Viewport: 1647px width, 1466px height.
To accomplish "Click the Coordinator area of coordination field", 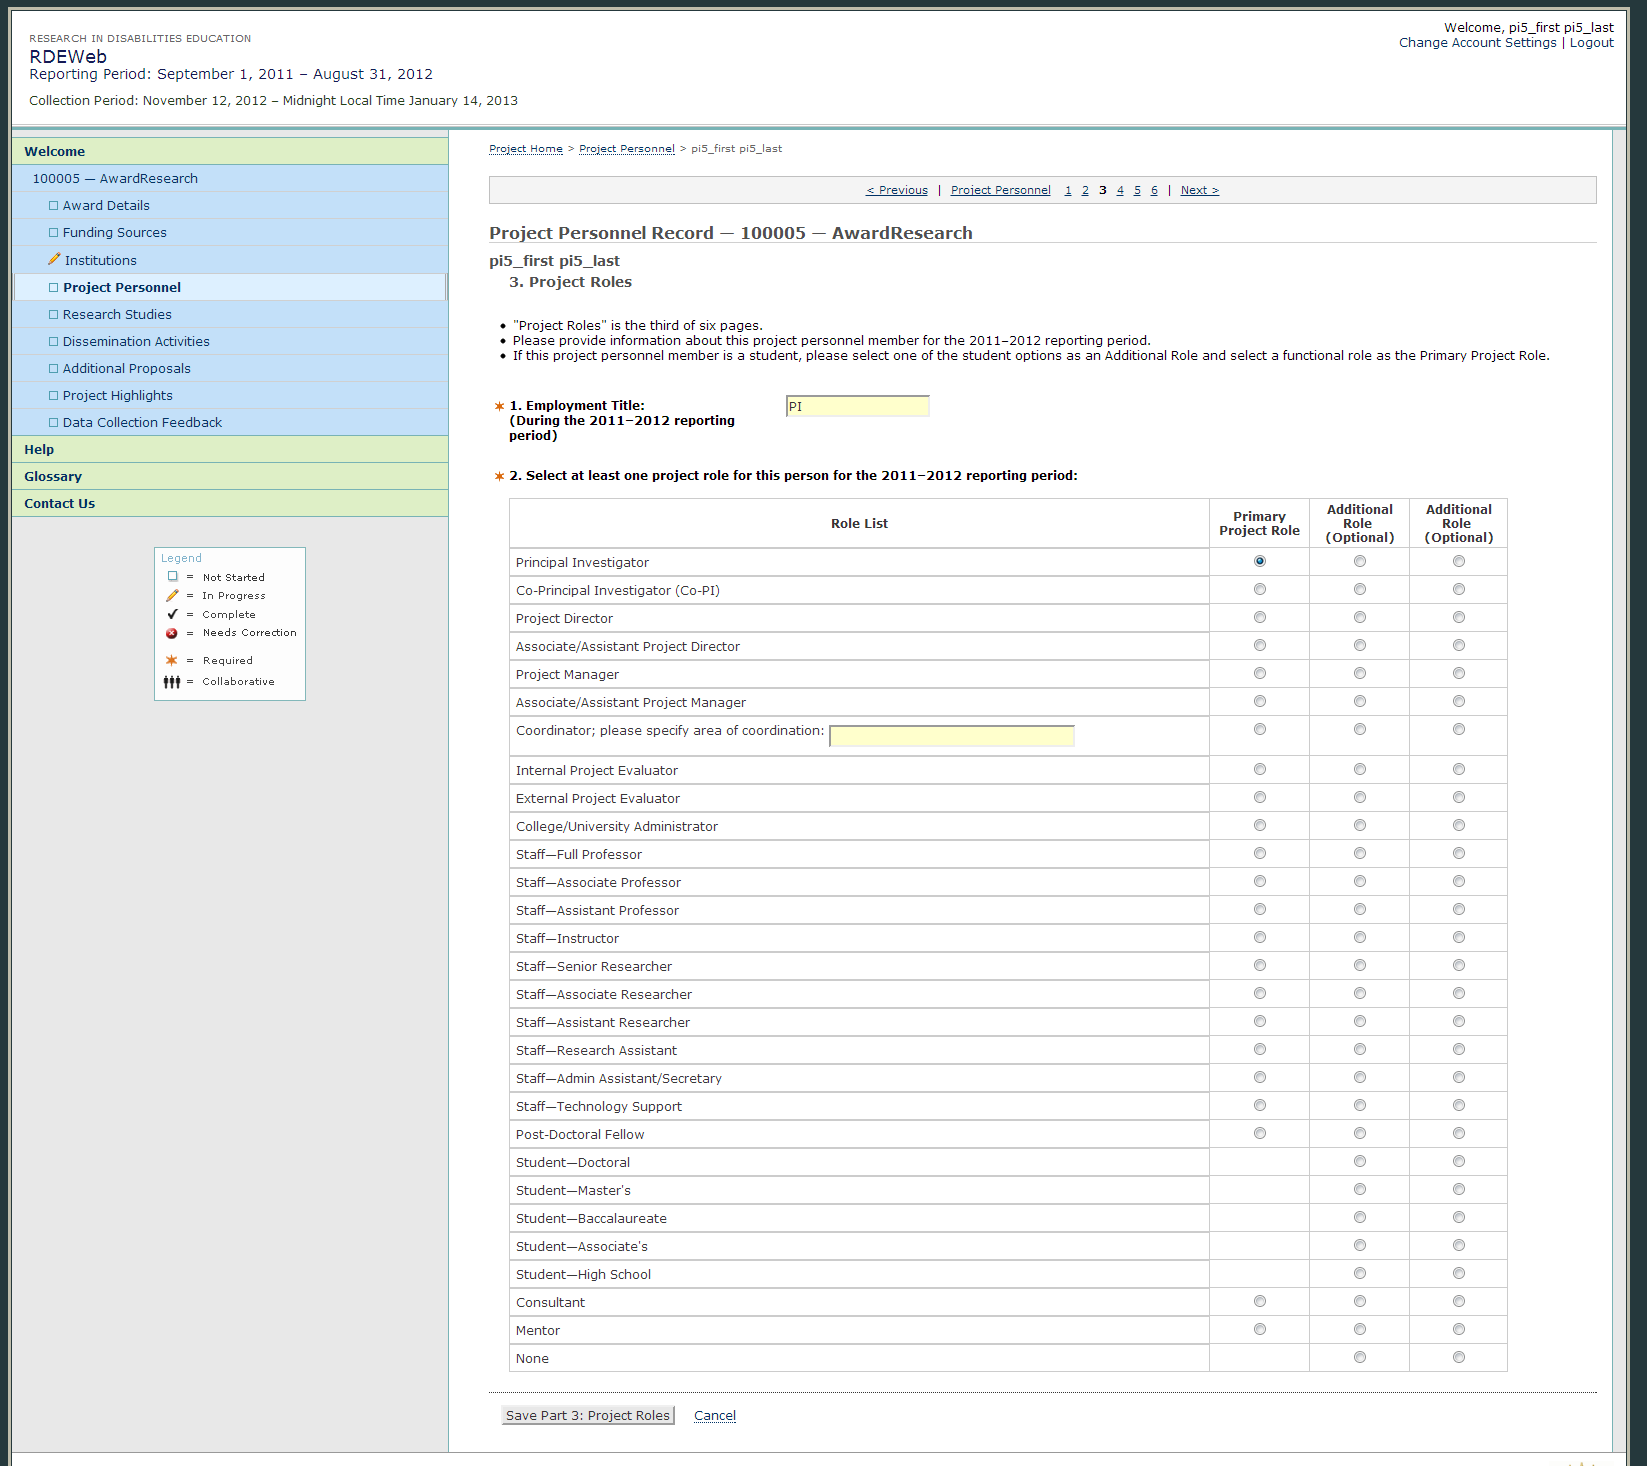I will click(951, 737).
